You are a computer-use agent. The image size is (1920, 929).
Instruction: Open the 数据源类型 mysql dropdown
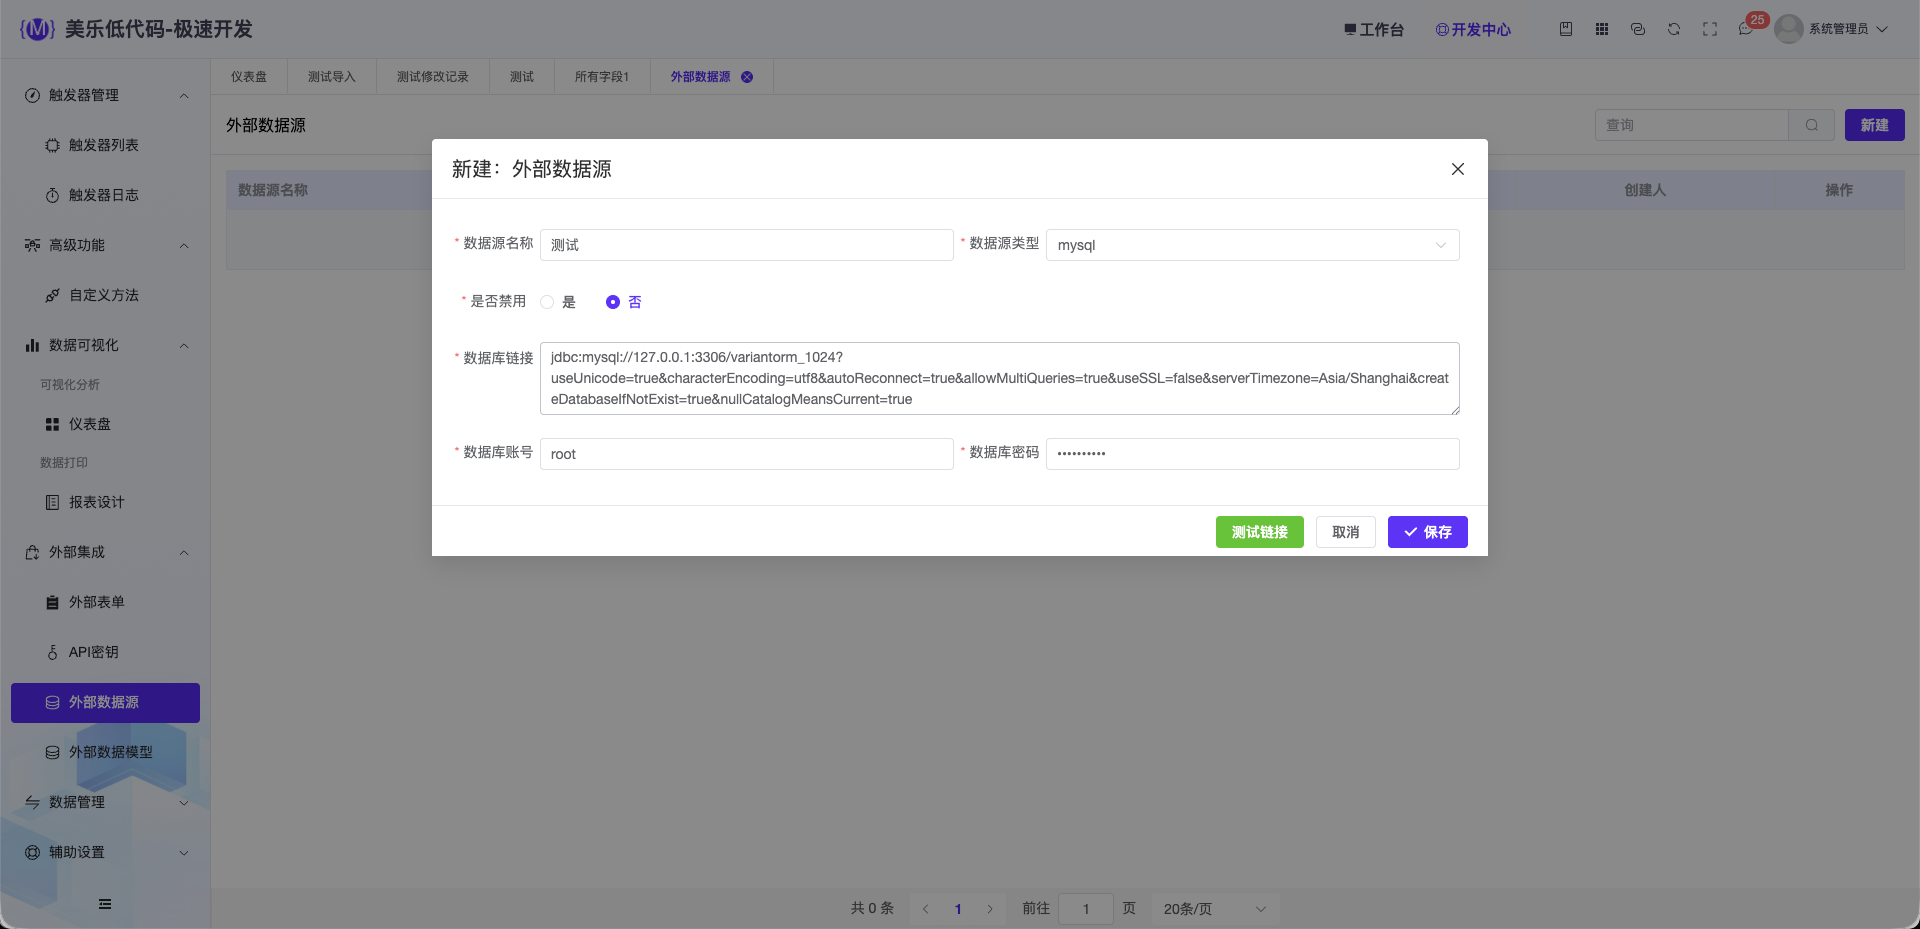tap(1252, 245)
